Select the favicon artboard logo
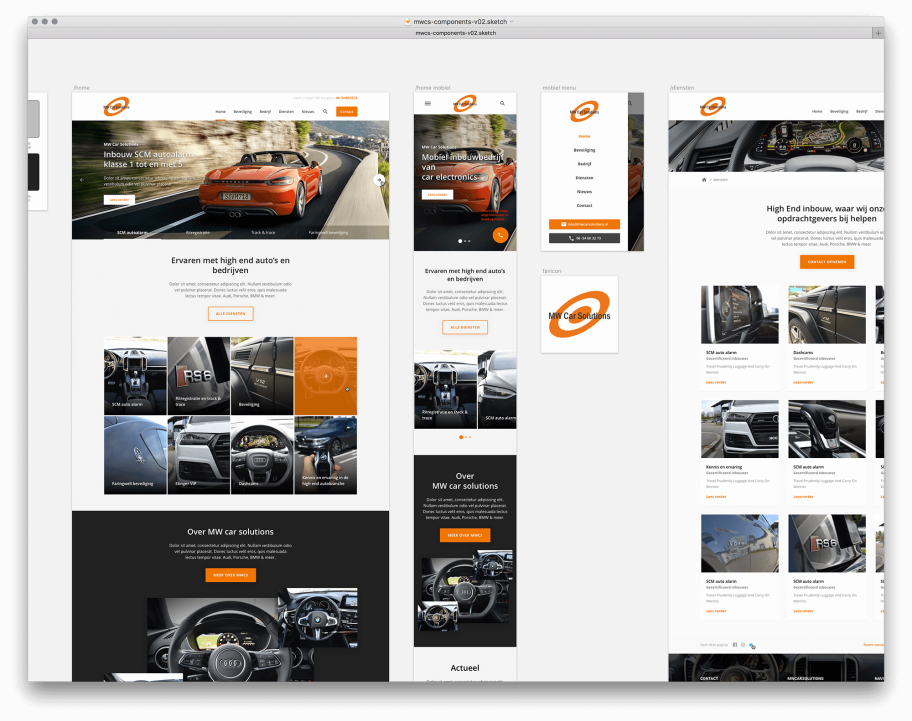 (x=579, y=315)
